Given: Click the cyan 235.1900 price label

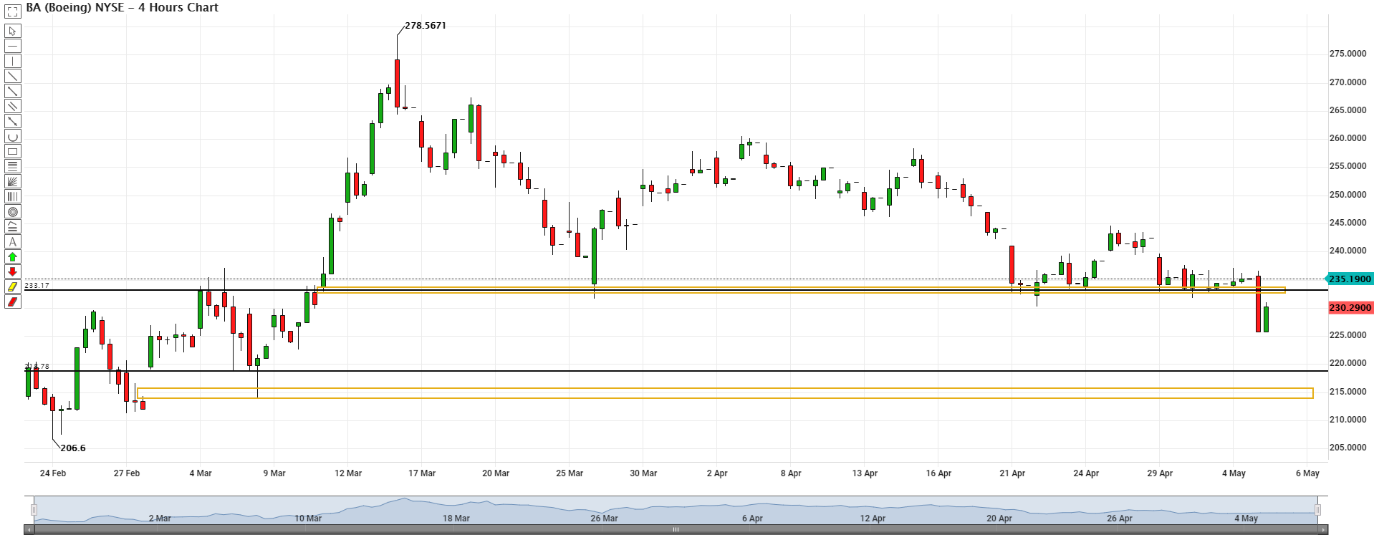Looking at the screenshot, I should pos(1350,279).
